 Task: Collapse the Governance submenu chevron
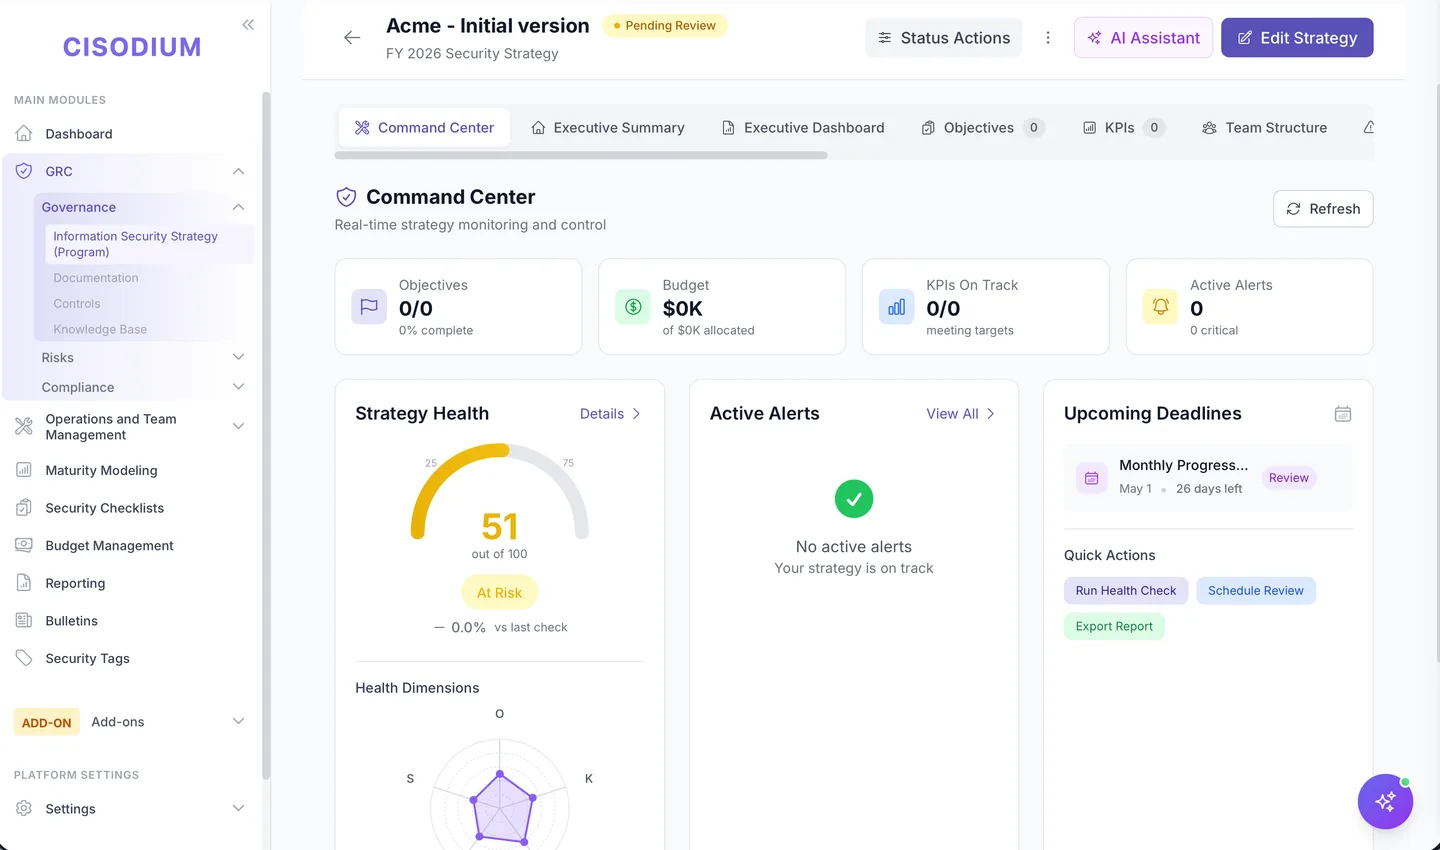(238, 207)
